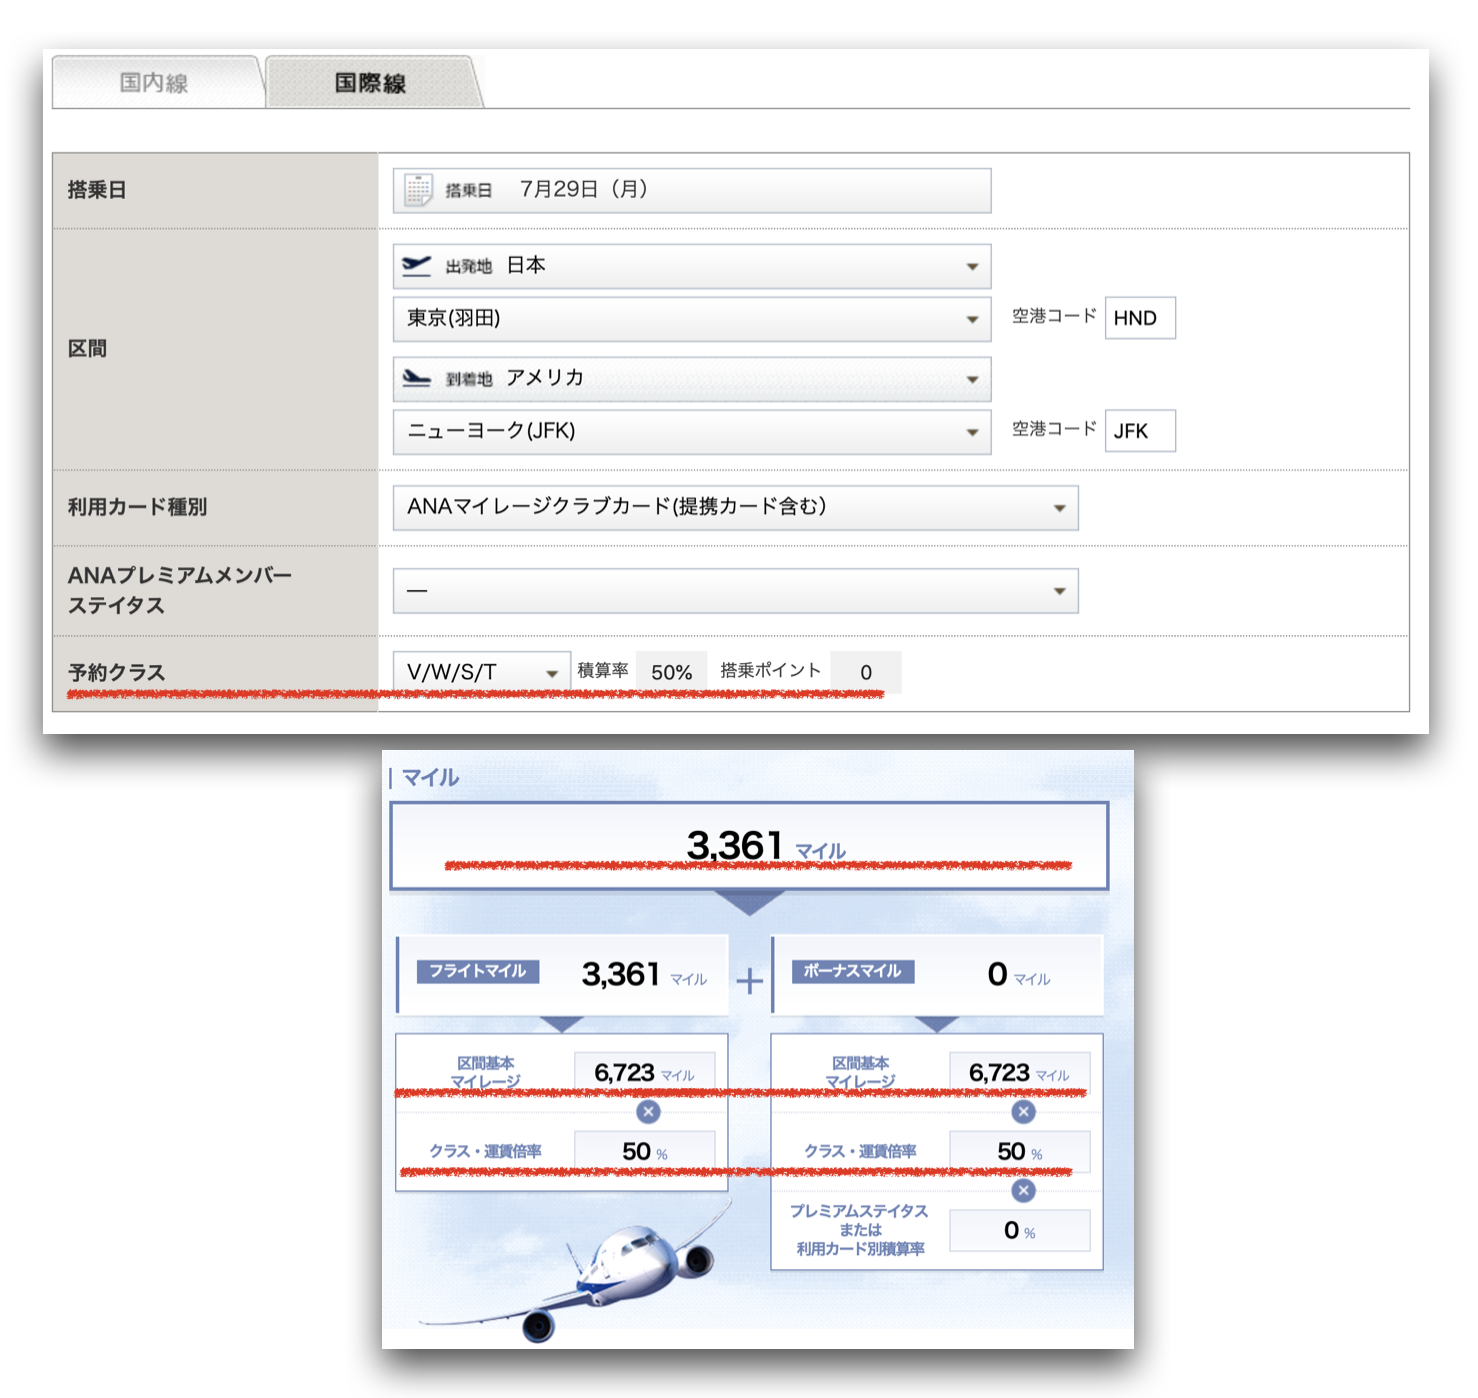The height and width of the screenshot is (1398, 1478).
Task: Open the ANAプレミアムメンバーステイタス dropdown
Action: pos(736,591)
